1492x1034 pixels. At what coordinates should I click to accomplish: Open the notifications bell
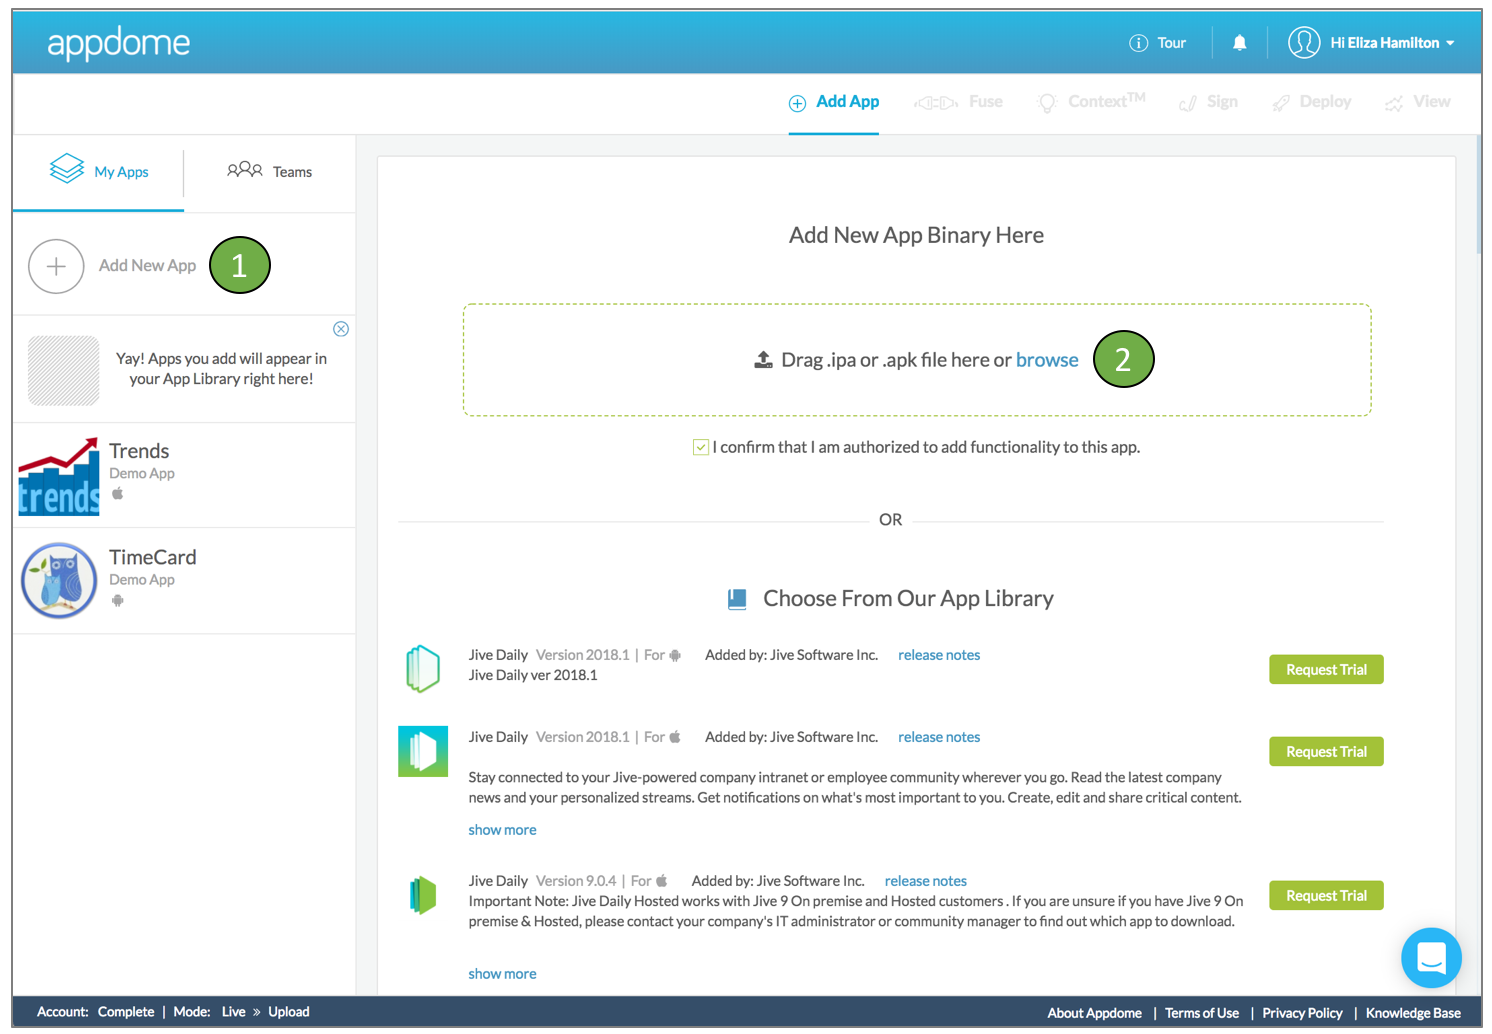[1239, 43]
